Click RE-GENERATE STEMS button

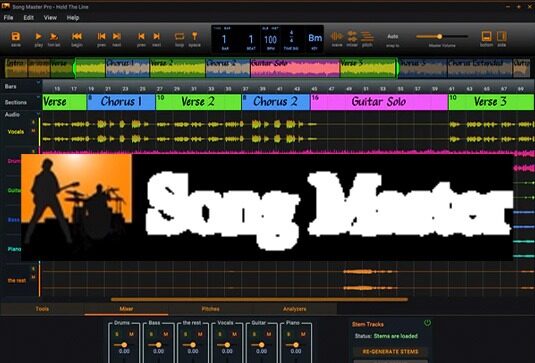[x=390, y=351]
